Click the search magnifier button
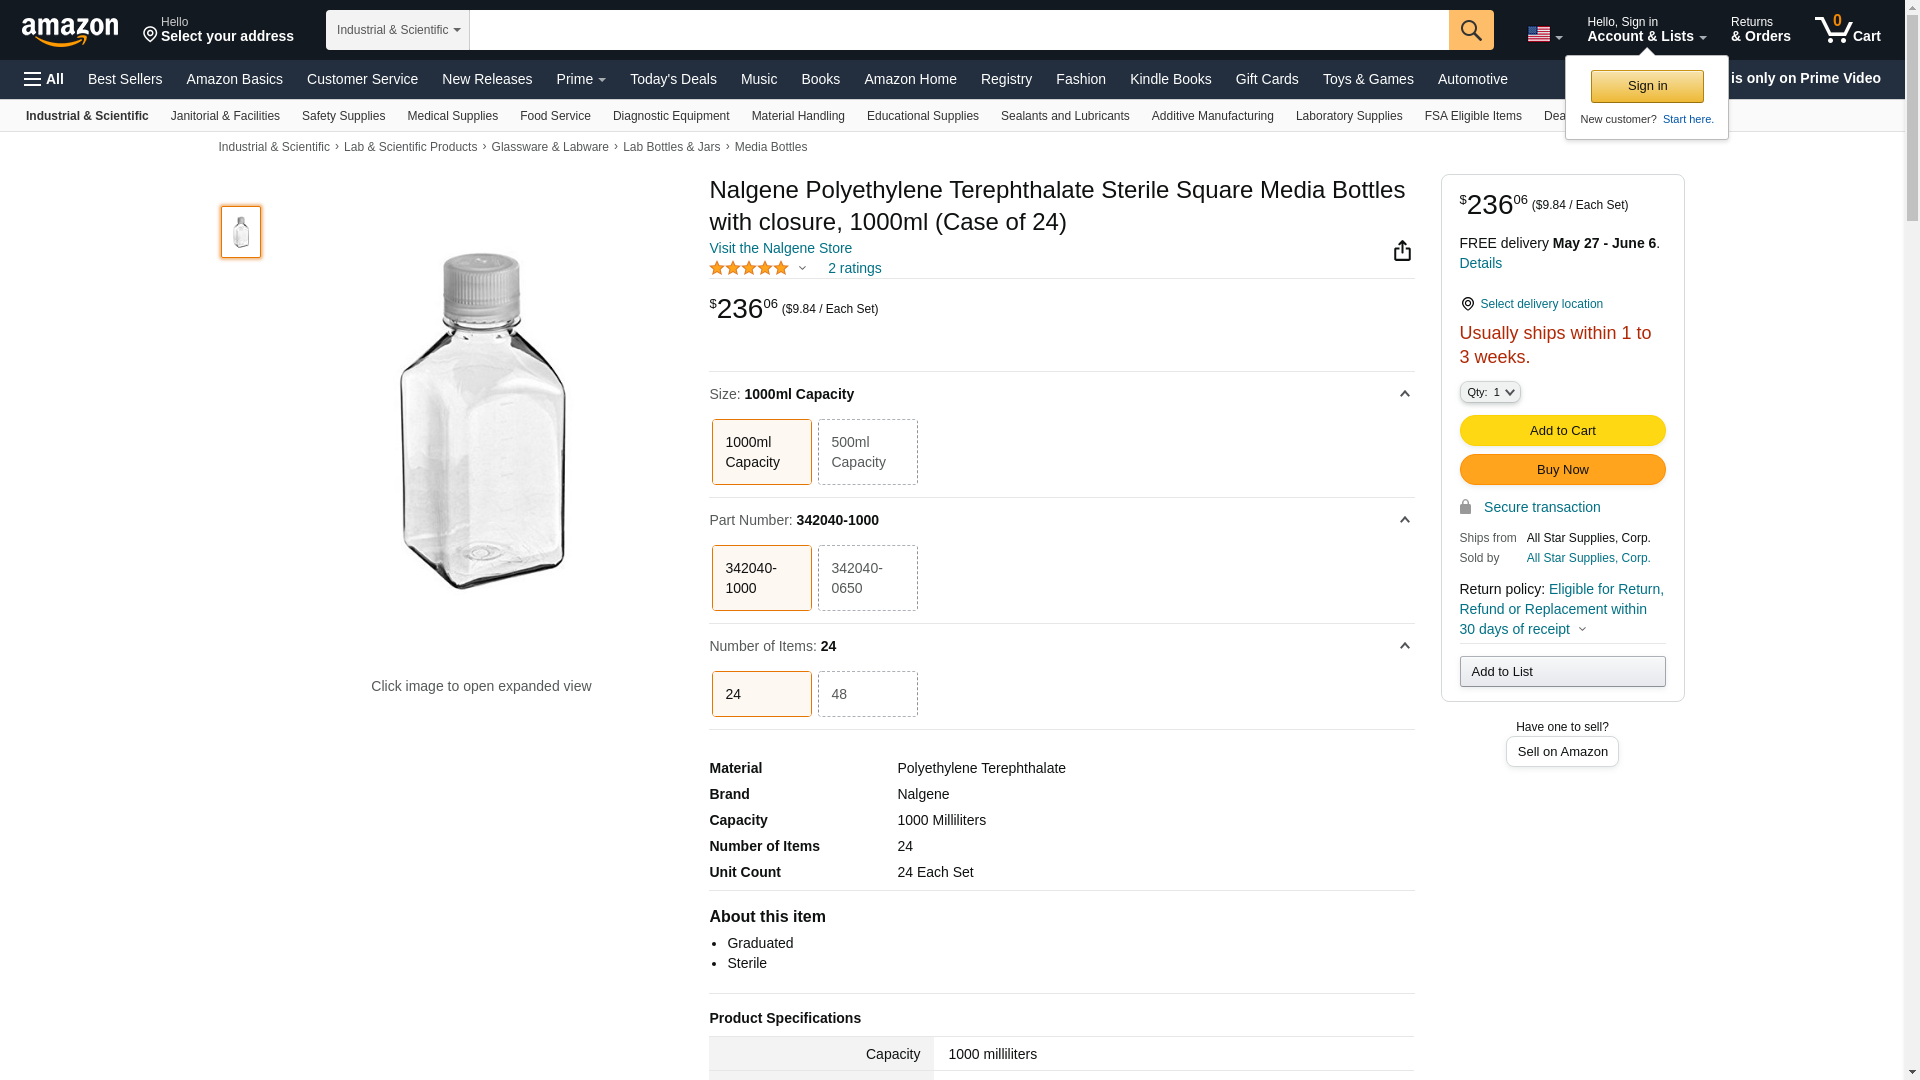Viewport: 1920px width, 1080px height. 1471,30
